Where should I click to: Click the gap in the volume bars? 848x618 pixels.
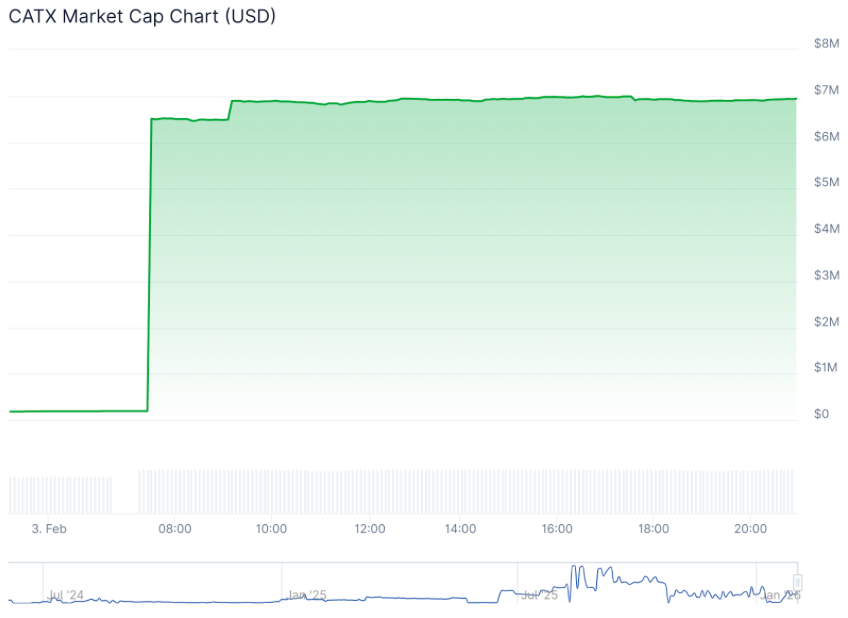[126, 492]
